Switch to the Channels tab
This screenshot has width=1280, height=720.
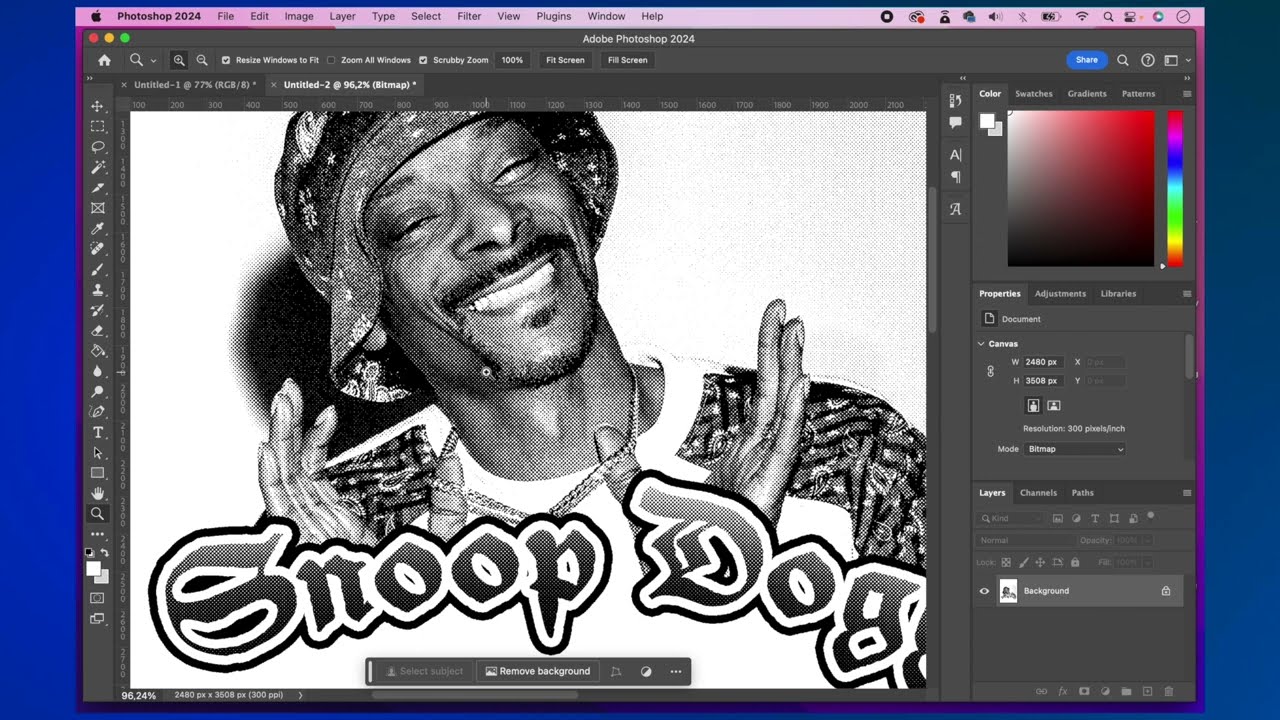(x=1038, y=493)
